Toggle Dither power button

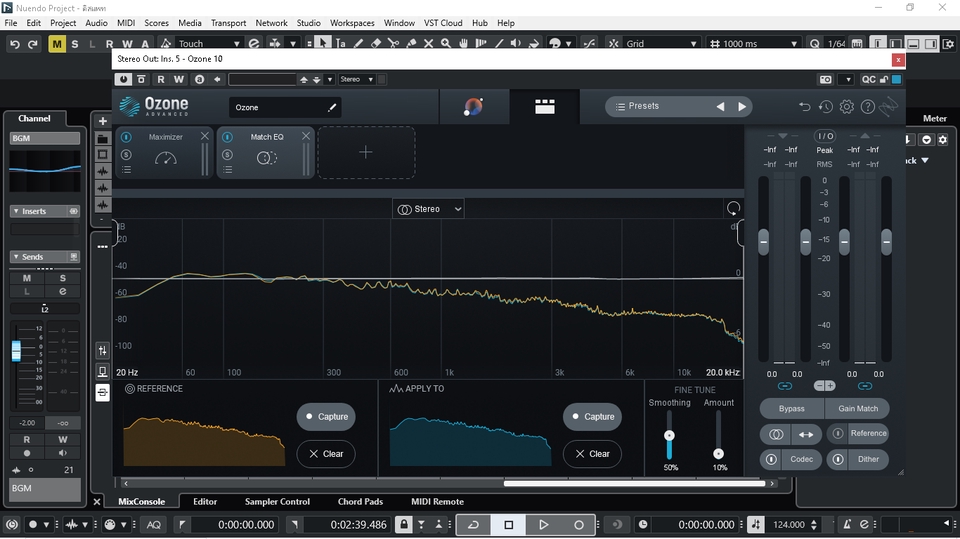pyautogui.click(x=838, y=459)
